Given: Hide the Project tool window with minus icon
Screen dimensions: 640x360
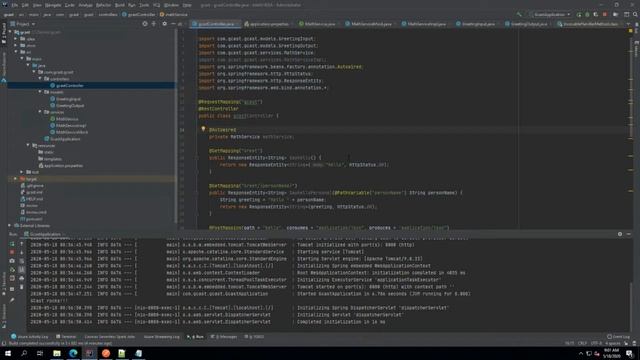Looking at the screenshot, I should point(173,24).
